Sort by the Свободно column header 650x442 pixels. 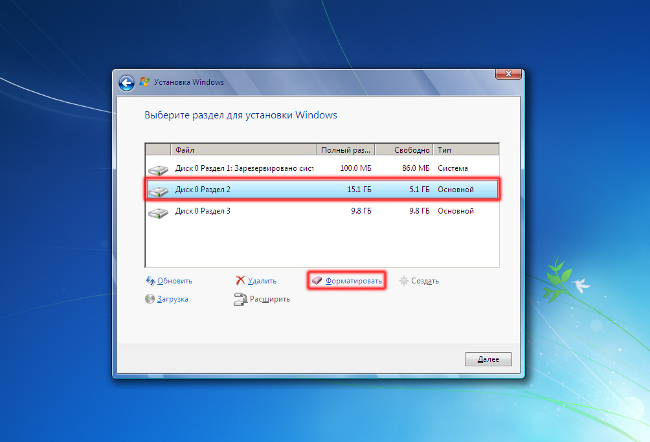pyautogui.click(x=404, y=150)
